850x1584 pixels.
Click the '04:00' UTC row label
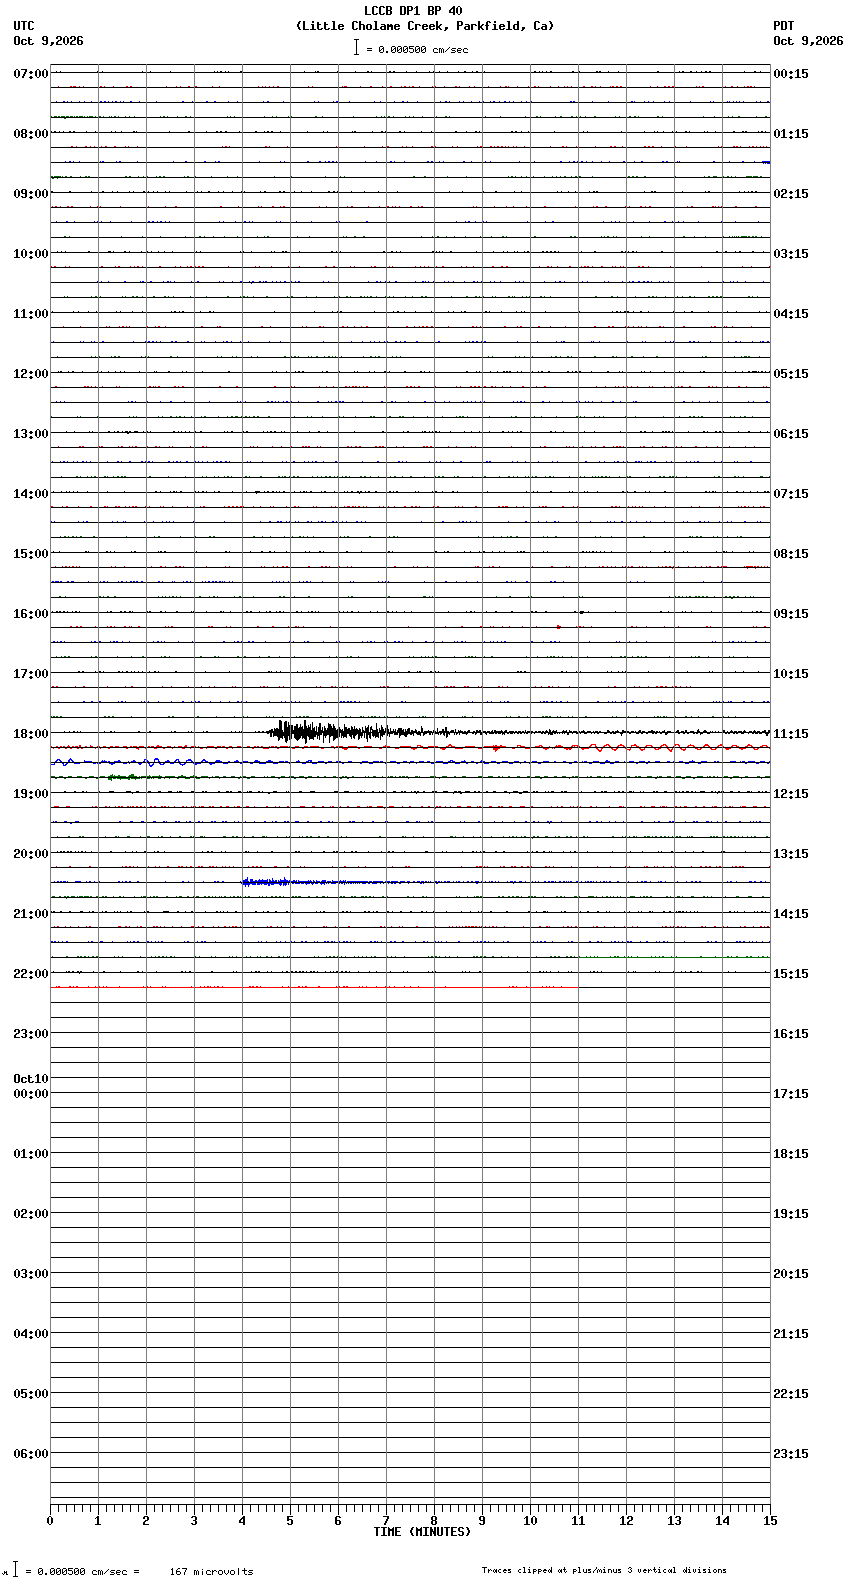31,1334
